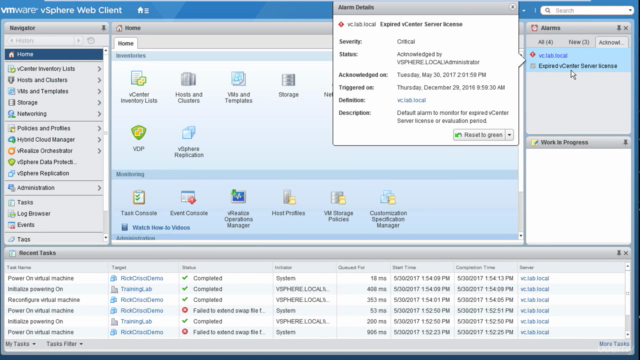Click the Home panel vertical scrollbar
The image size is (640, 360).
(x=521, y=143)
